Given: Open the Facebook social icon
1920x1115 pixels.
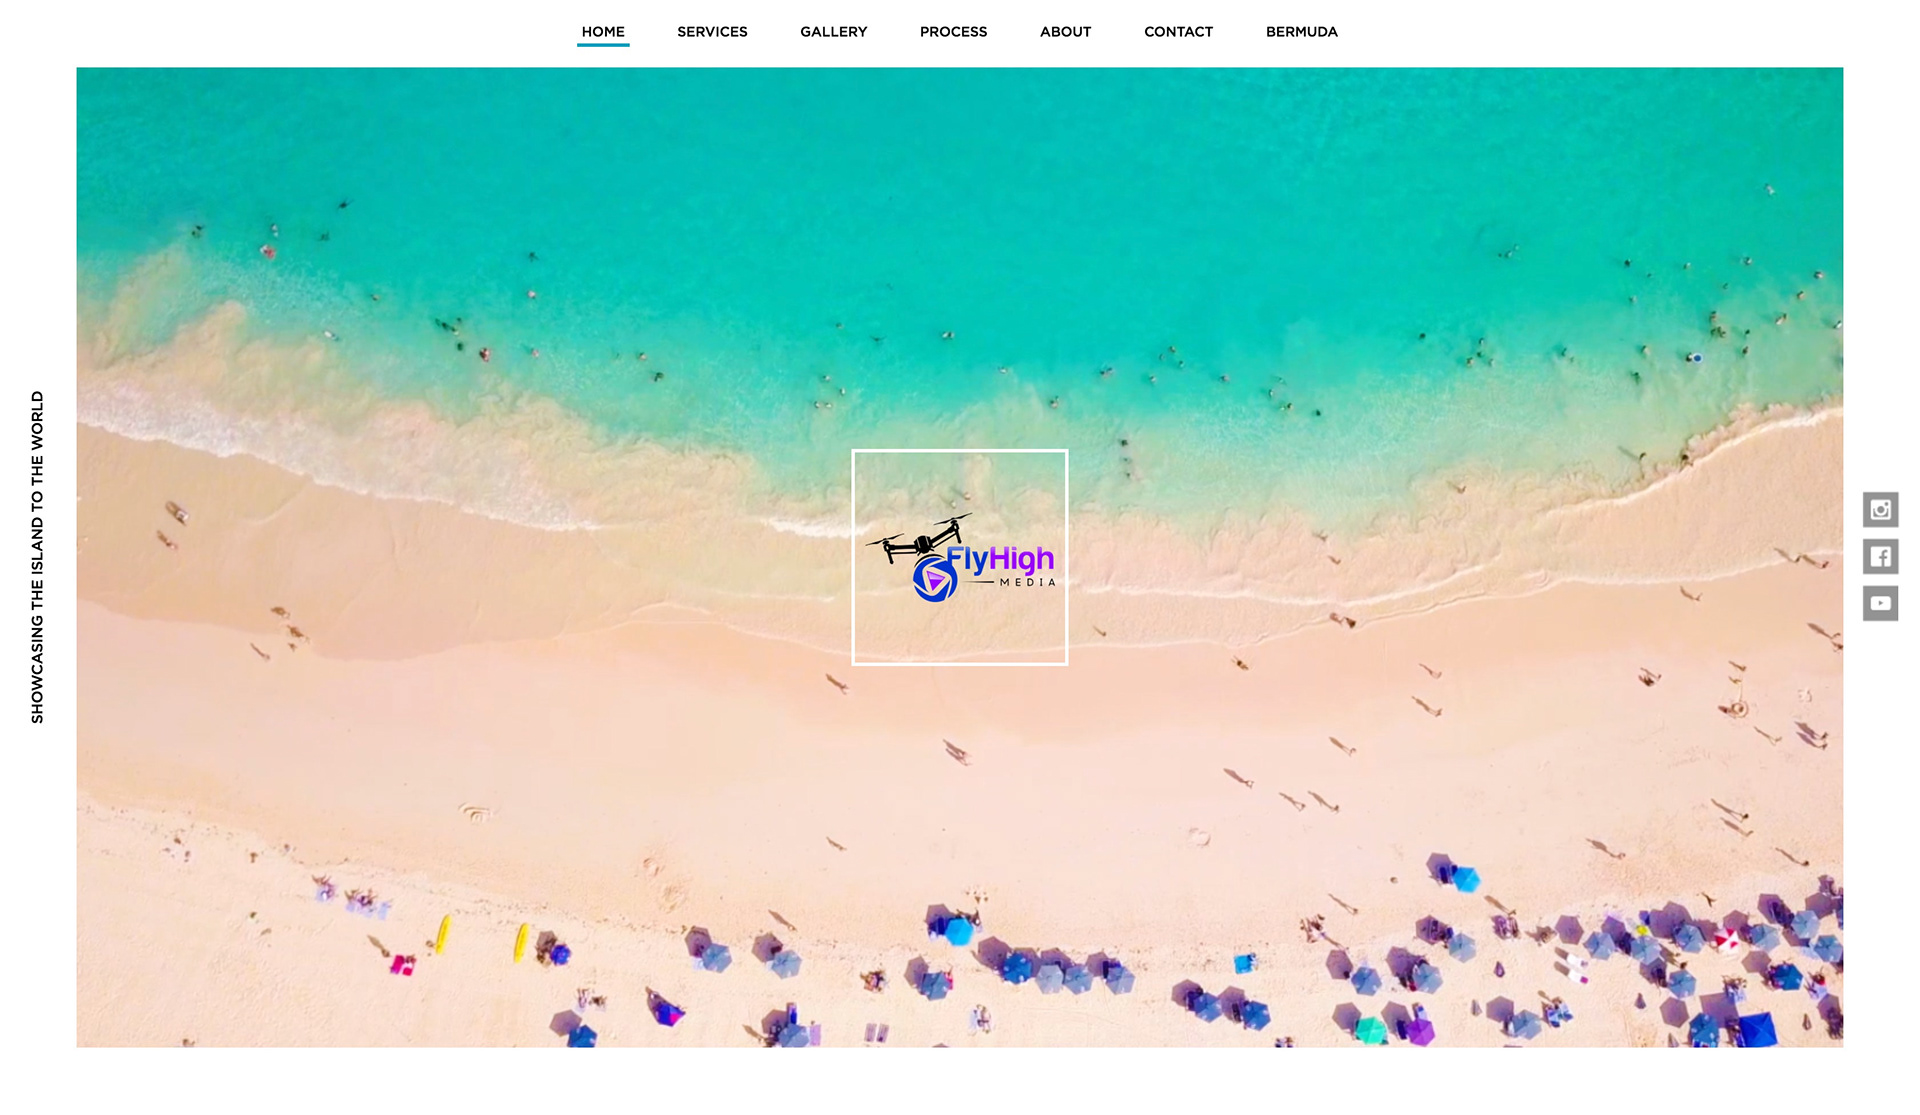Looking at the screenshot, I should [x=1880, y=556].
